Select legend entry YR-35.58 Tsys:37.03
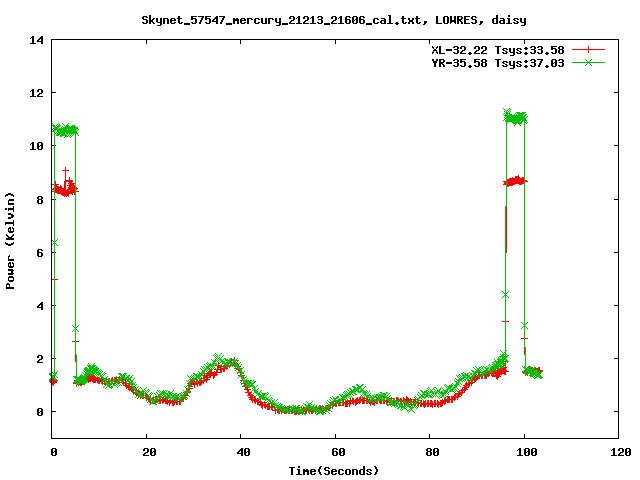The width and height of the screenshot is (640, 480). (x=498, y=63)
